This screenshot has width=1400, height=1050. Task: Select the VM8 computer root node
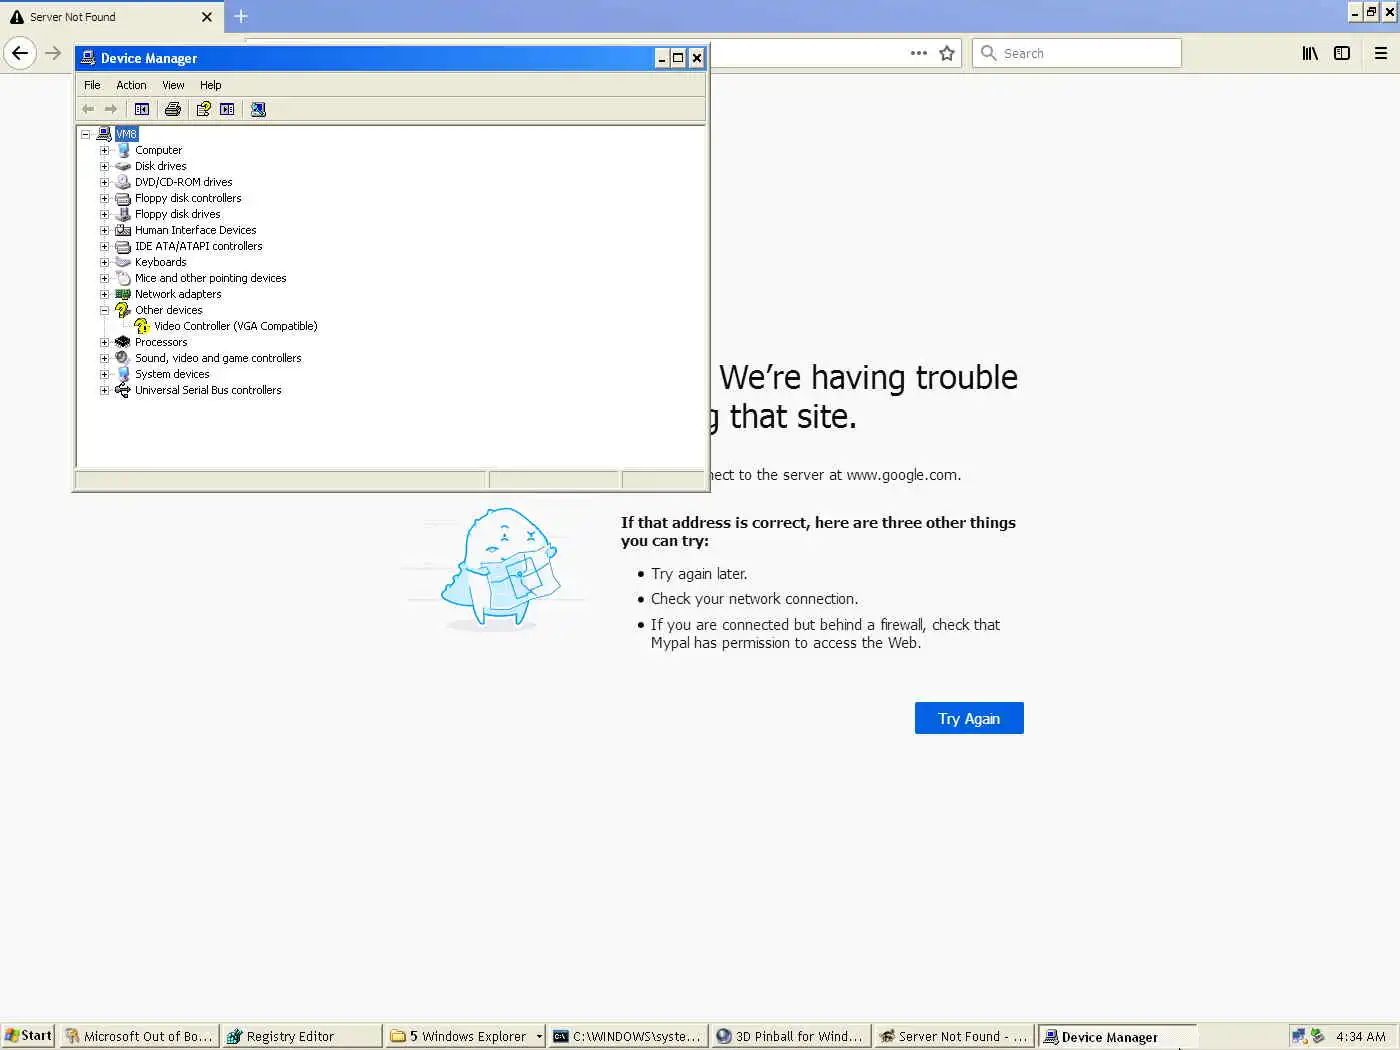tap(126, 134)
